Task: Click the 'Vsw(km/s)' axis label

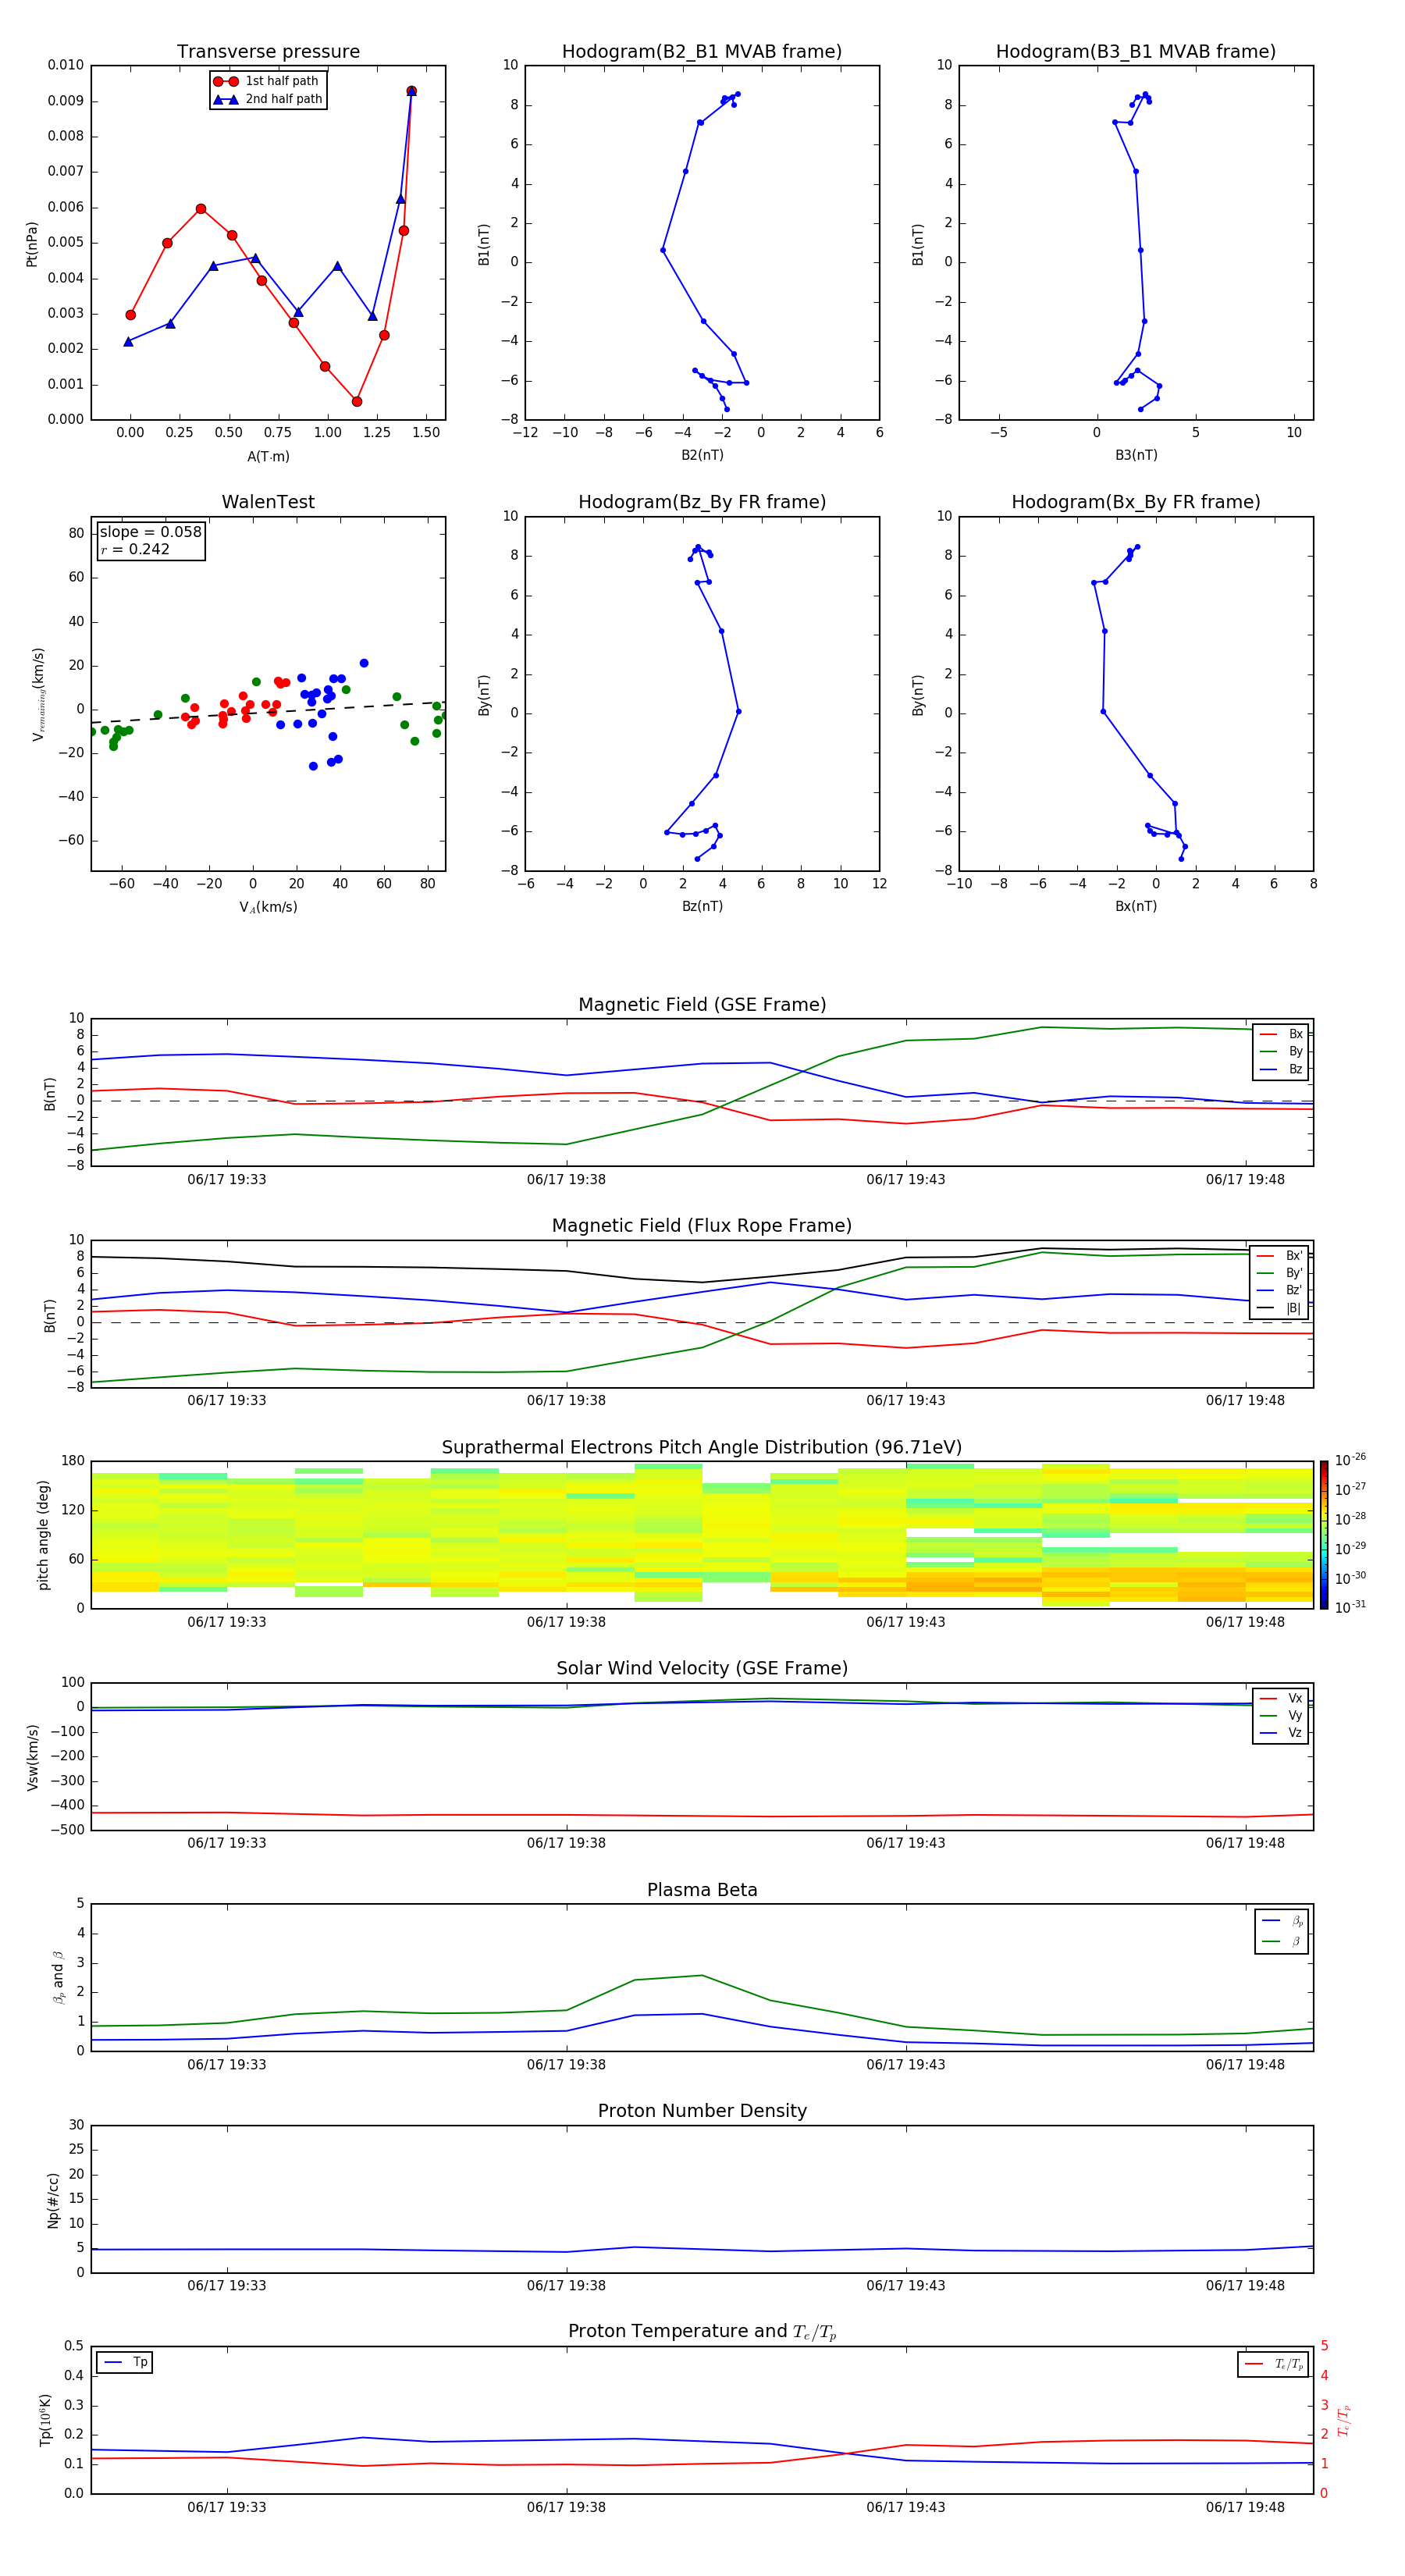Action: point(31,1757)
